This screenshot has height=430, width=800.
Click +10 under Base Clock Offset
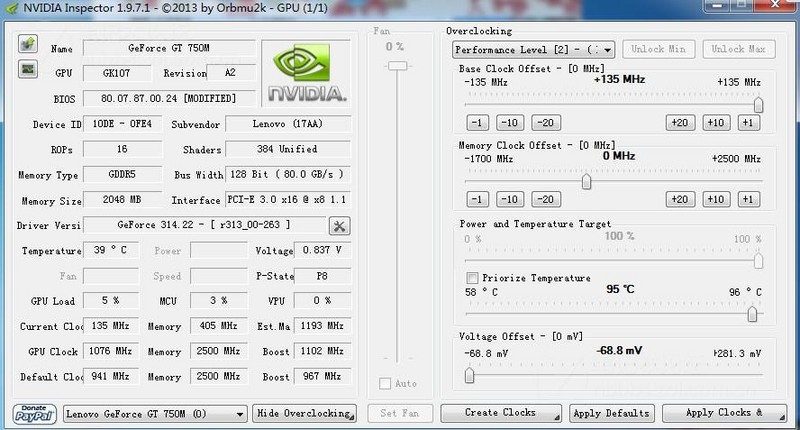pos(716,123)
